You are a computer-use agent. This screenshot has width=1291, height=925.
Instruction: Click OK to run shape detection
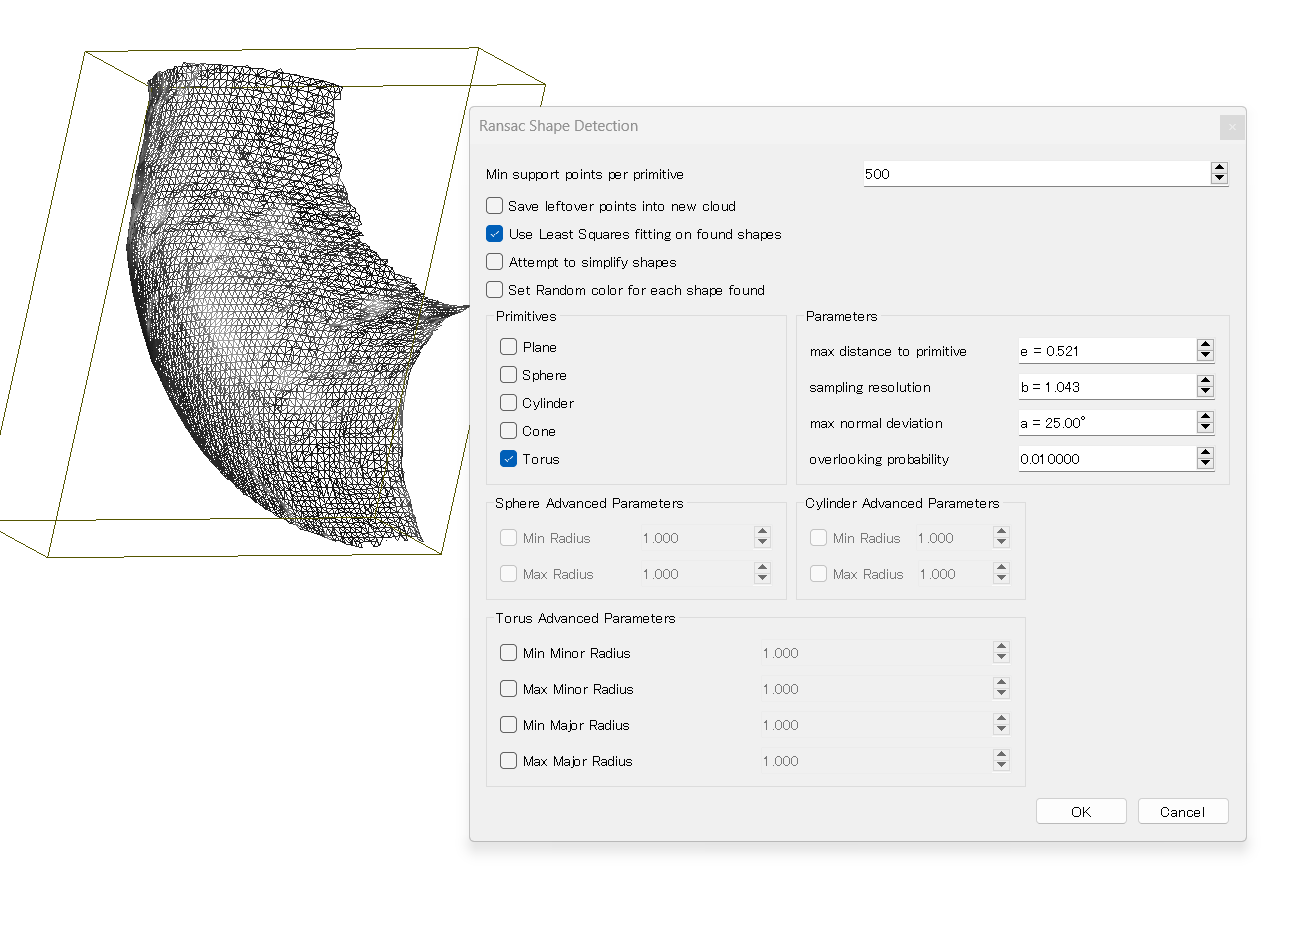click(x=1081, y=812)
